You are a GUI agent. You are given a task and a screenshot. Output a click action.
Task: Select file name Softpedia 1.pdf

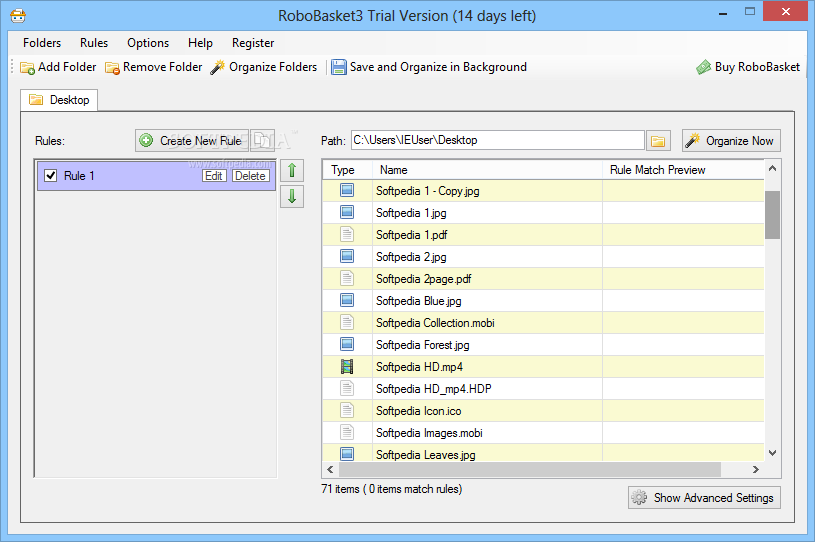411,235
